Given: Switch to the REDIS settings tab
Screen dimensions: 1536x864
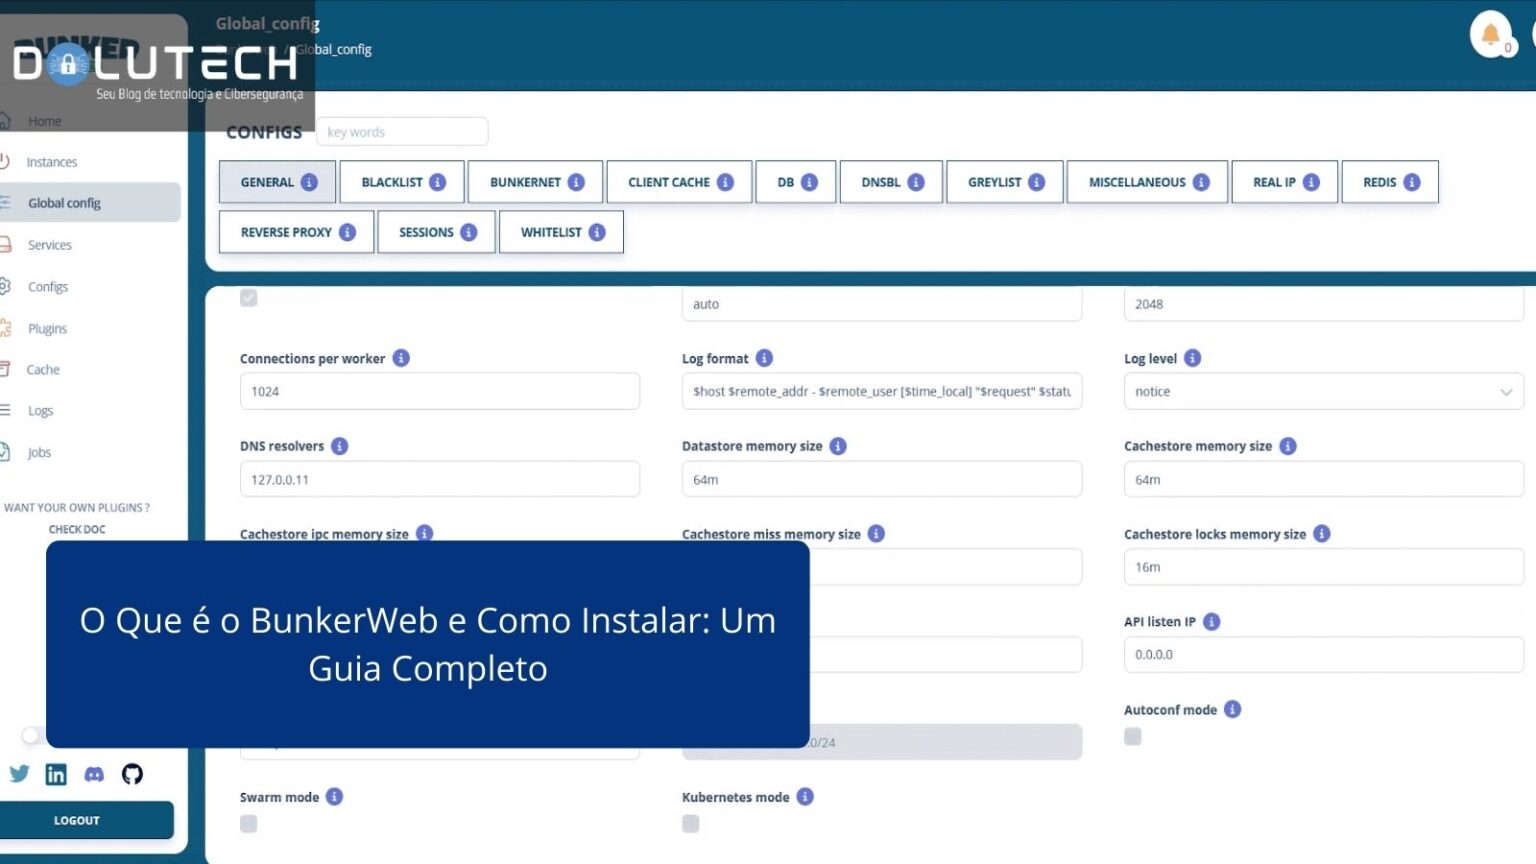Looking at the screenshot, I should (1389, 182).
